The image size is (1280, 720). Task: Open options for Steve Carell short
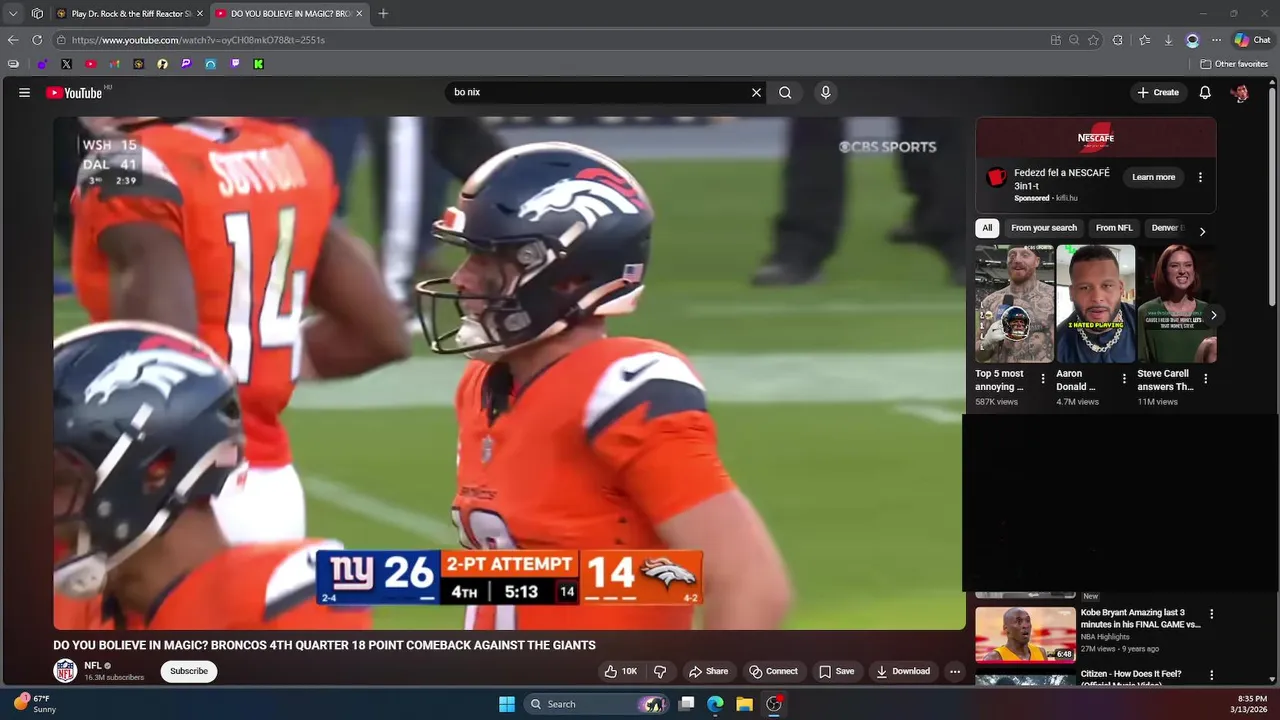[x=1205, y=379]
